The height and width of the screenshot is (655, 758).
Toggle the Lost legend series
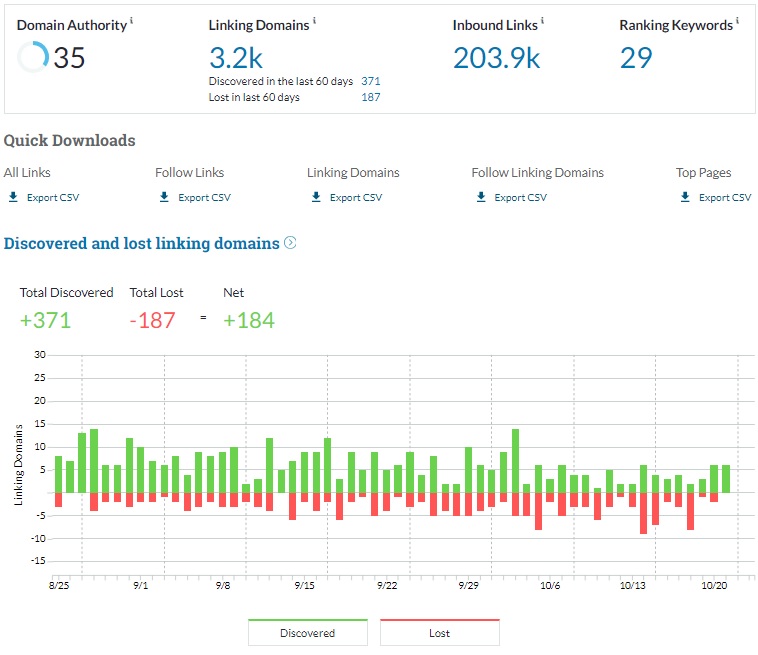[439, 632]
